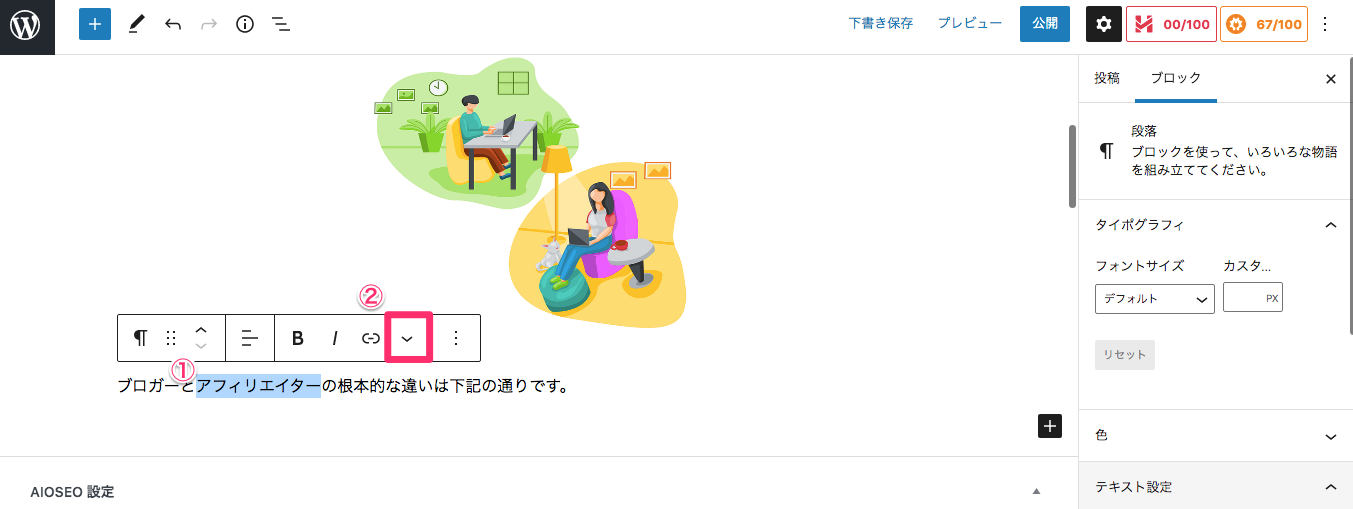
Task: Insert a link with the link icon
Action: click(x=371, y=338)
